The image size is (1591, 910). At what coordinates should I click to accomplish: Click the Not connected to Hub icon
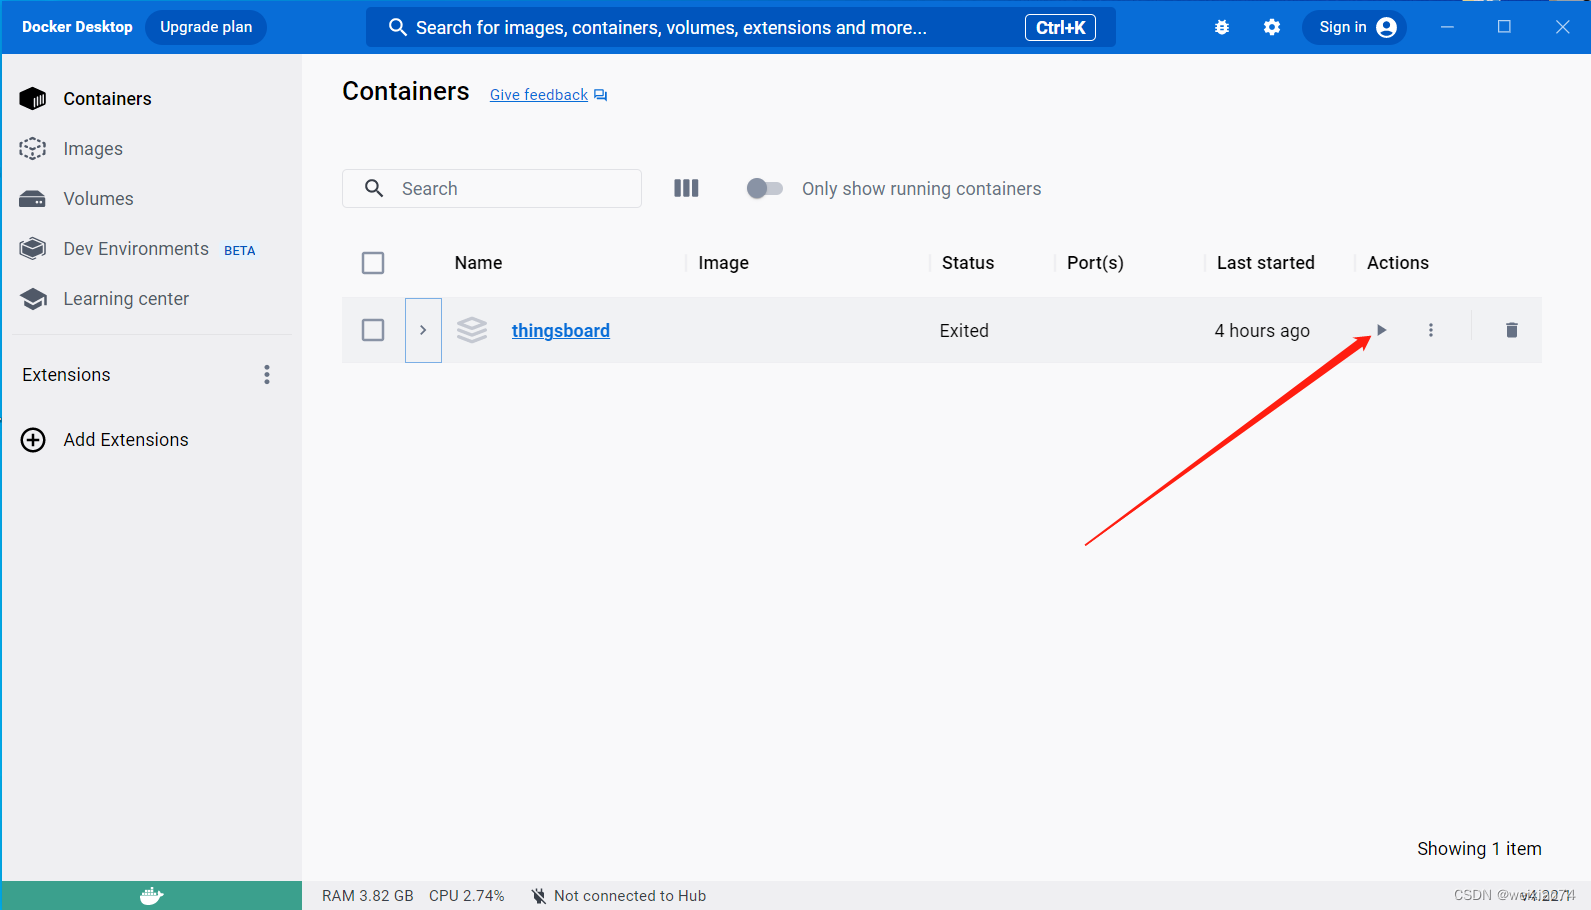pyautogui.click(x=539, y=896)
